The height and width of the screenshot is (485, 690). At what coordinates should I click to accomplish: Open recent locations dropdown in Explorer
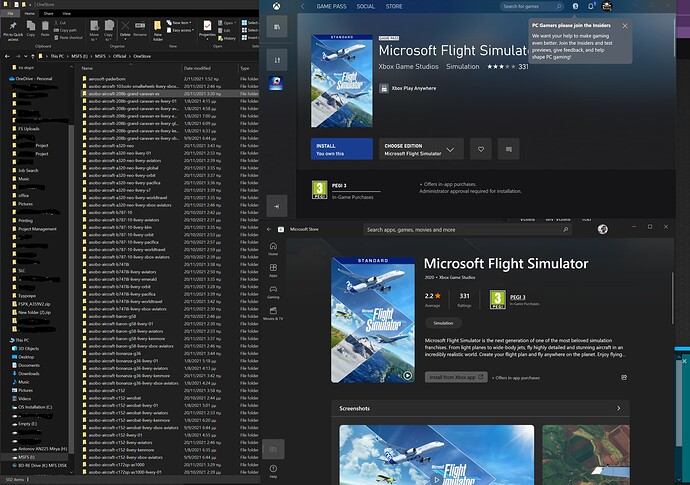point(26,56)
